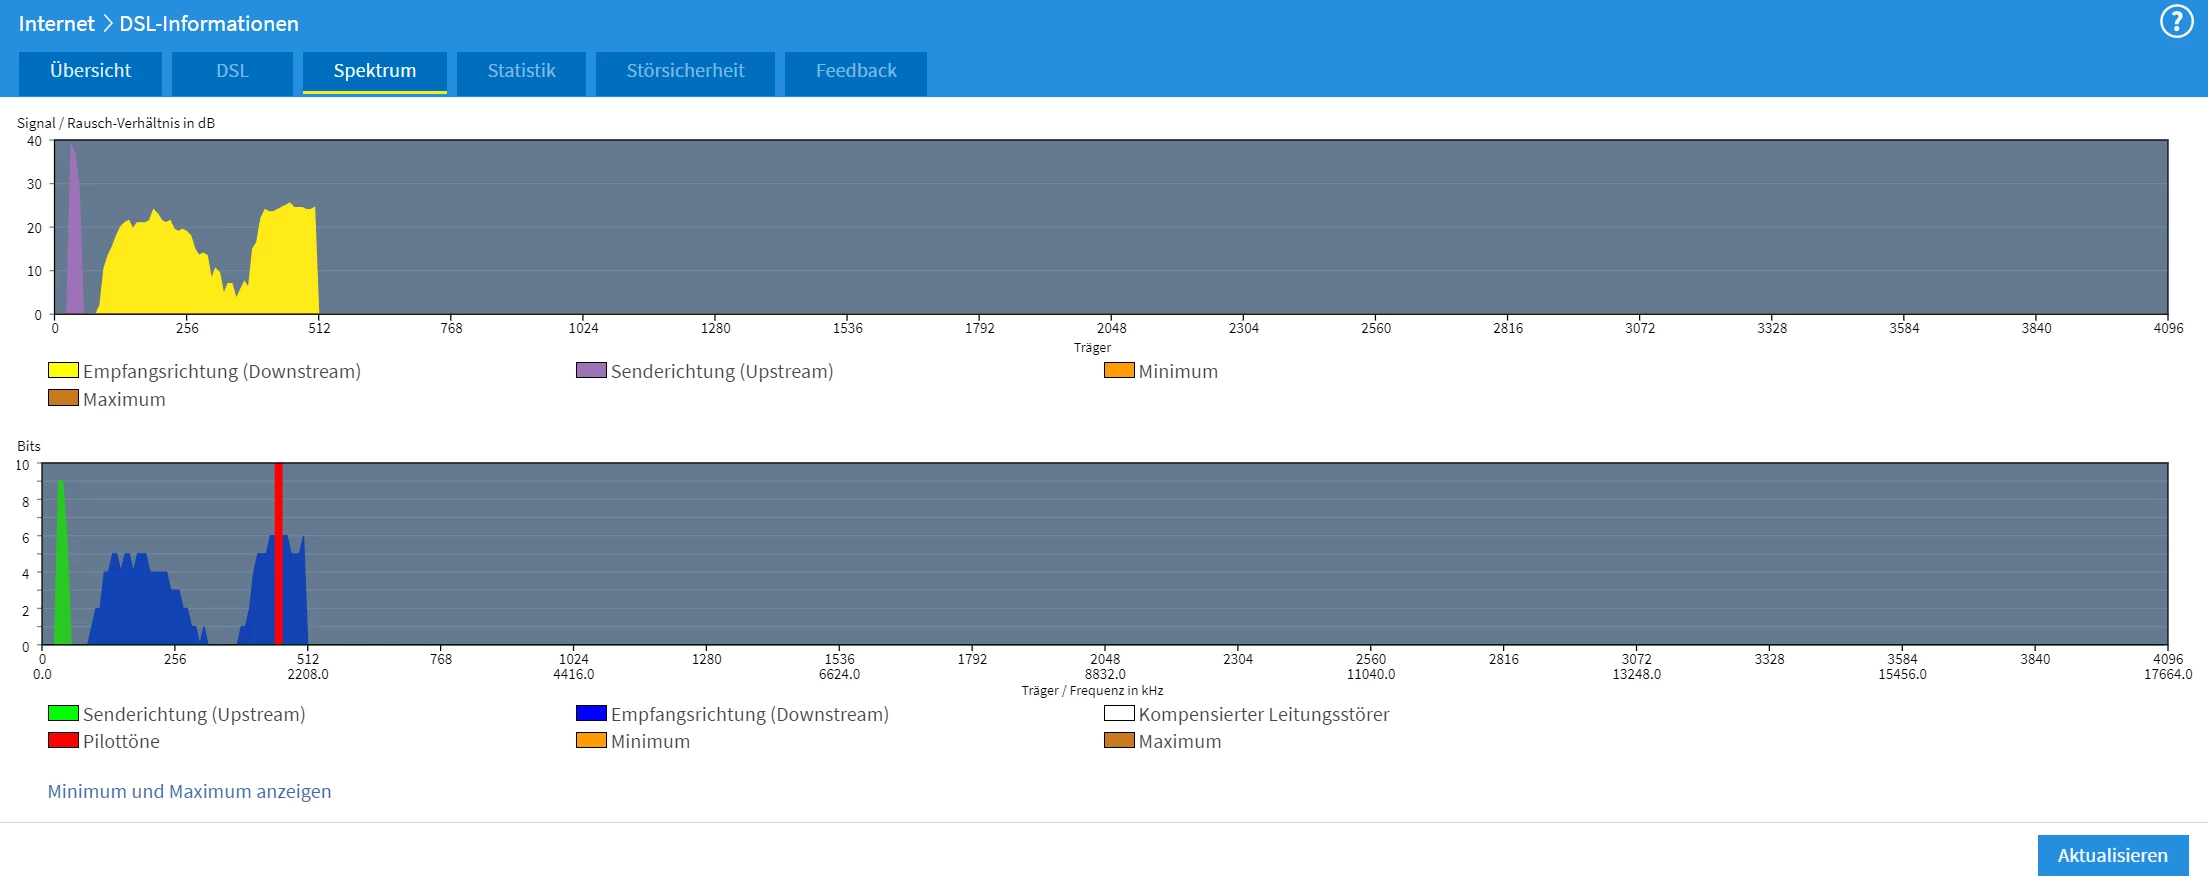2208x883 pixels.
Task: Click the Aktualisieren button
Action: coord(2113,855)
